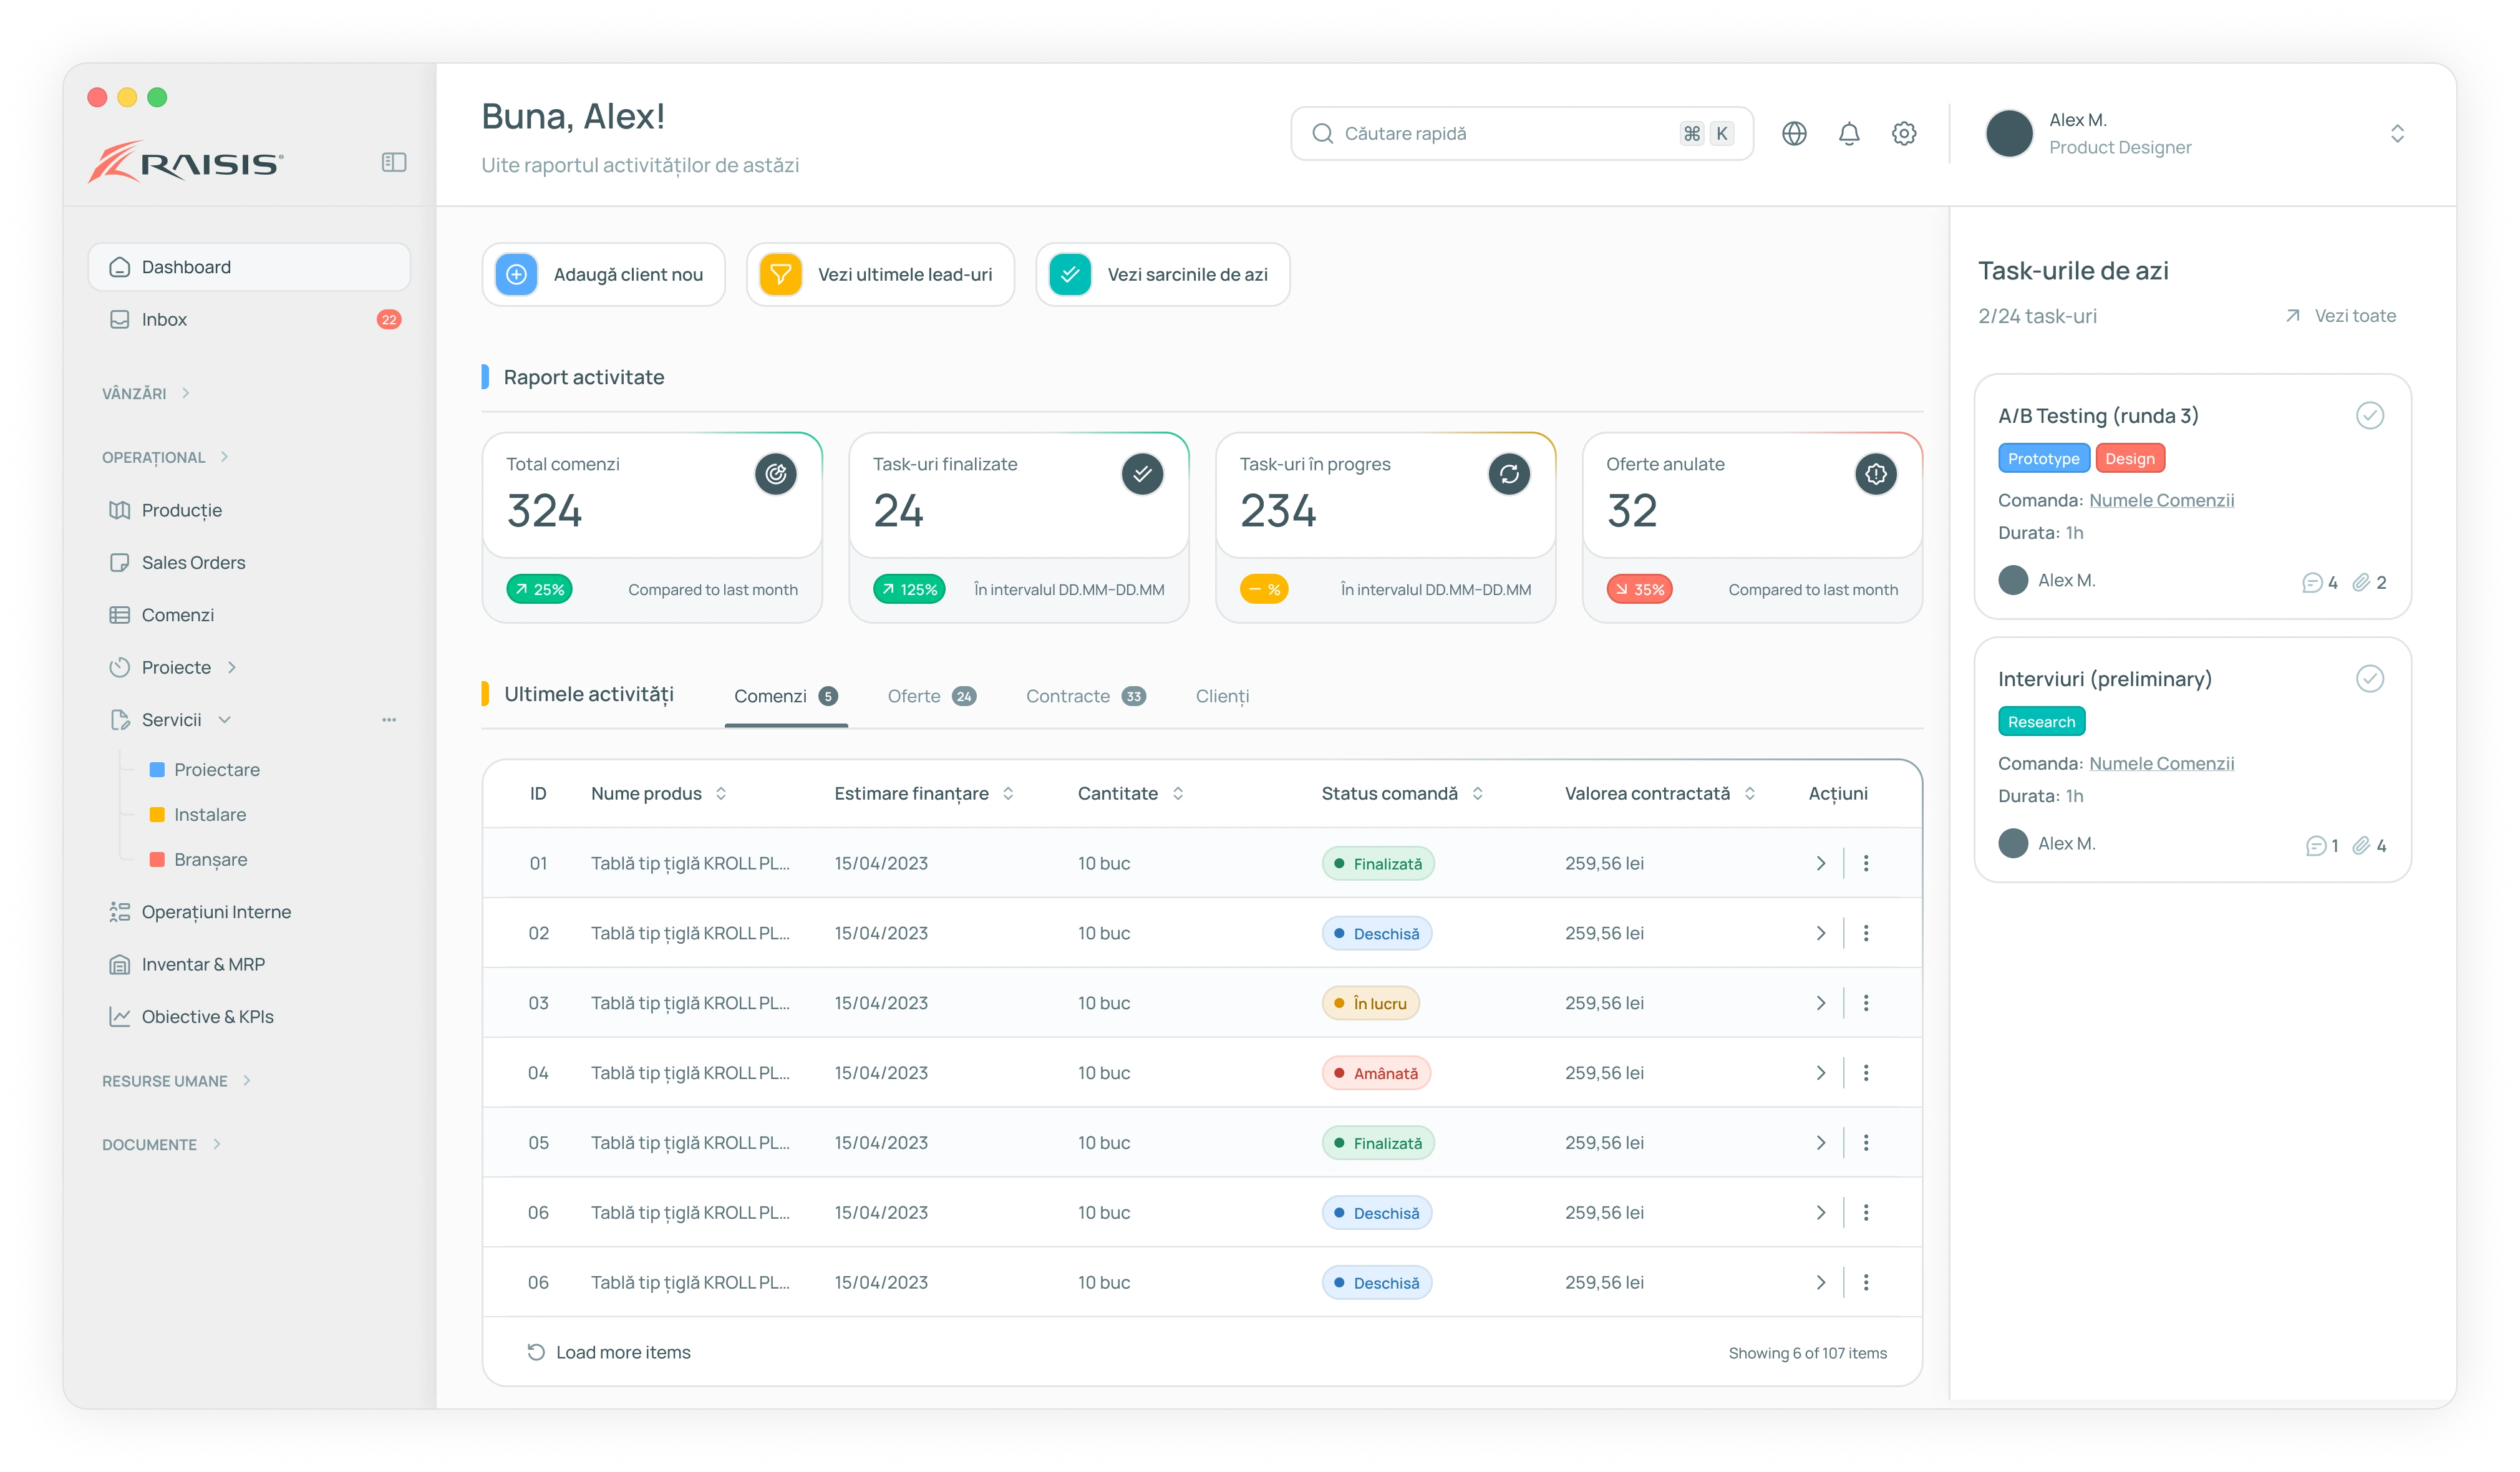This screenshot has width=2520, height=1472.
Task: Open row 05 kebab actions menu
Action: [1866, 1143]
